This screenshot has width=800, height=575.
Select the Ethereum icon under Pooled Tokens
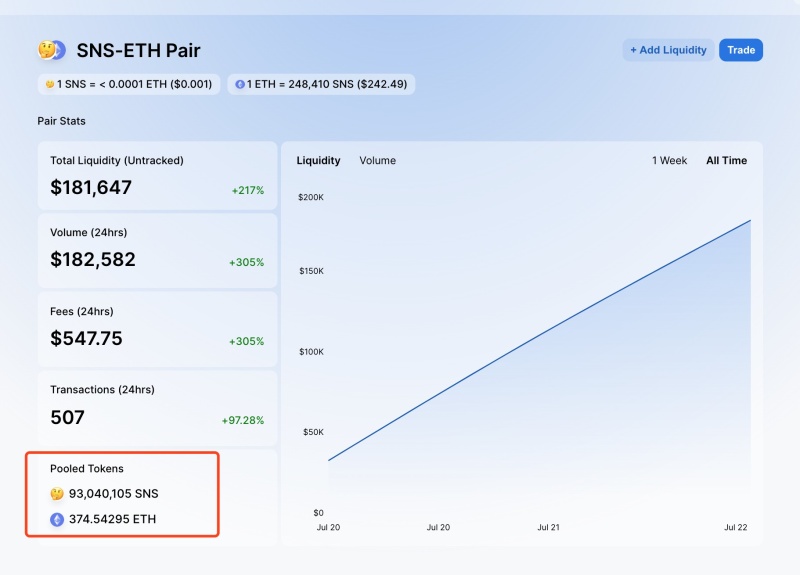tap(57, 519)
